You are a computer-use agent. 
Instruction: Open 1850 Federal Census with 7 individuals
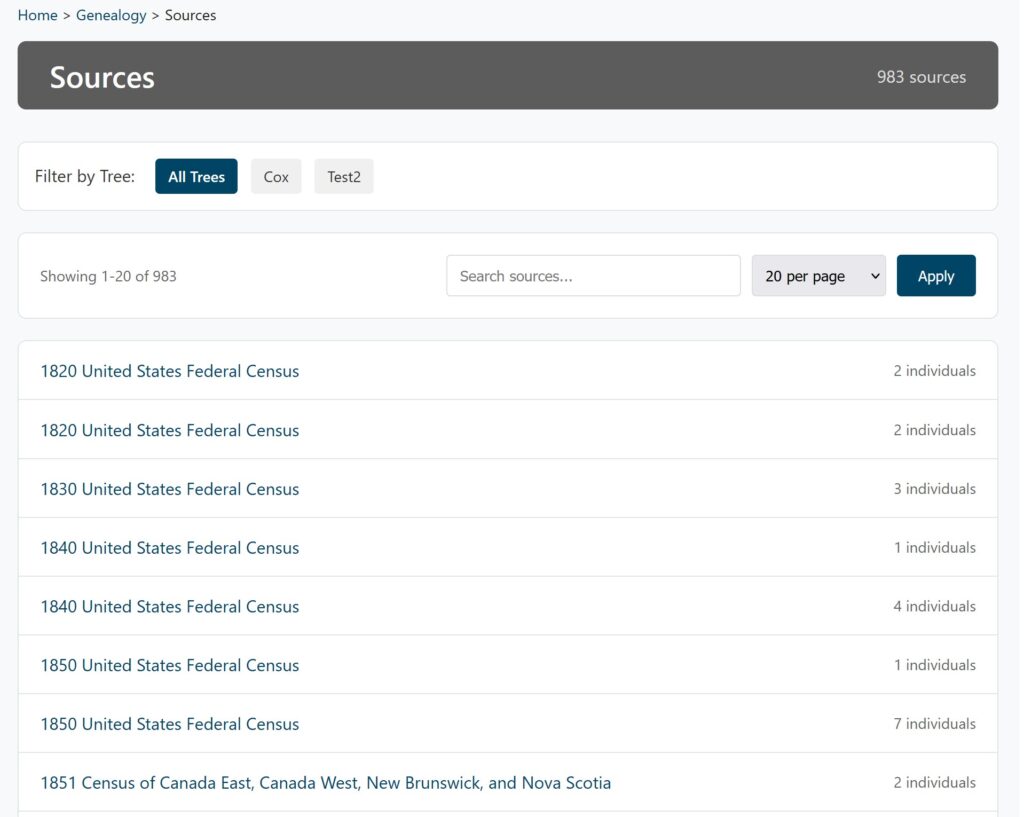169,724
